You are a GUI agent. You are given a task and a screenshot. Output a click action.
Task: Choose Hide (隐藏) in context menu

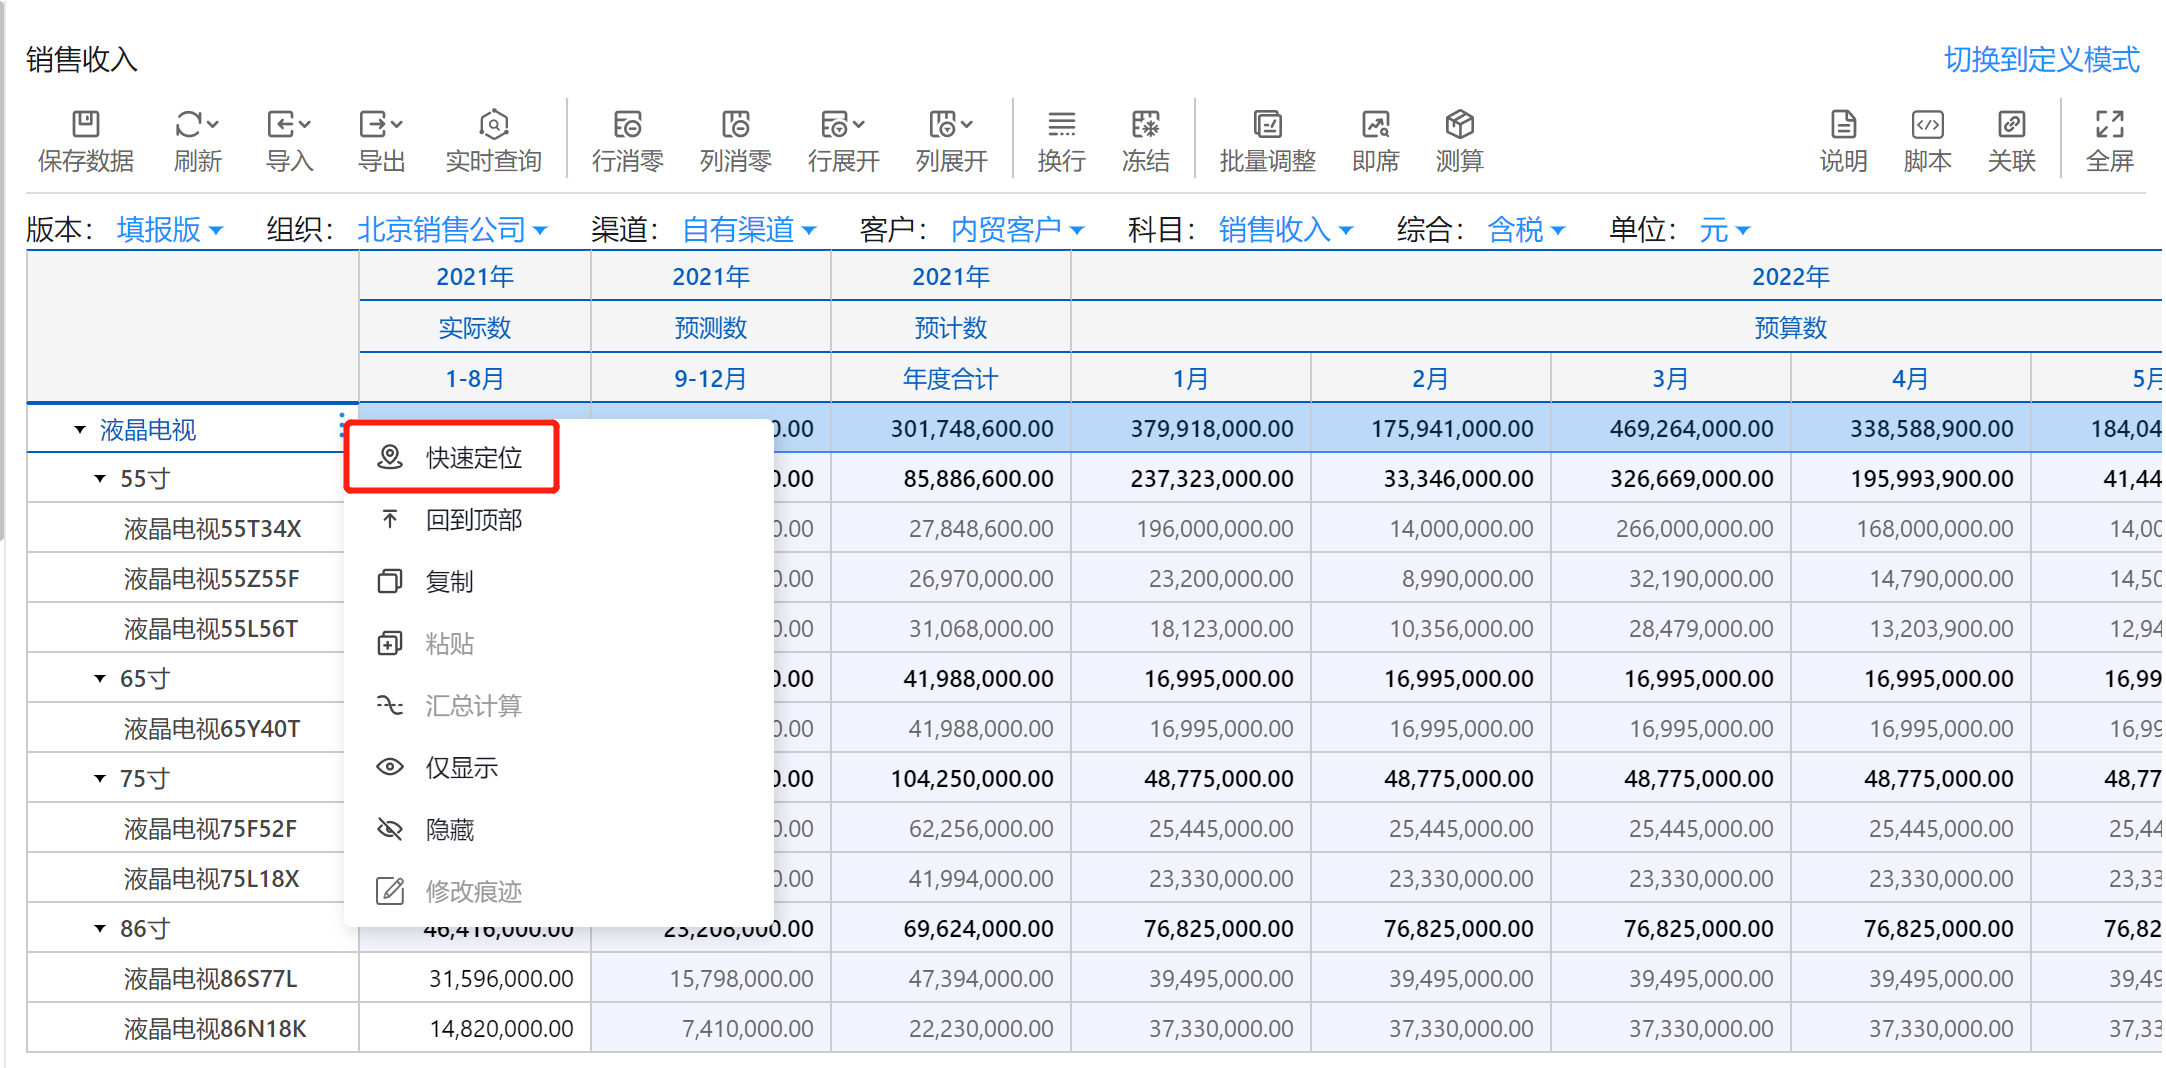(x=449, y=830)
